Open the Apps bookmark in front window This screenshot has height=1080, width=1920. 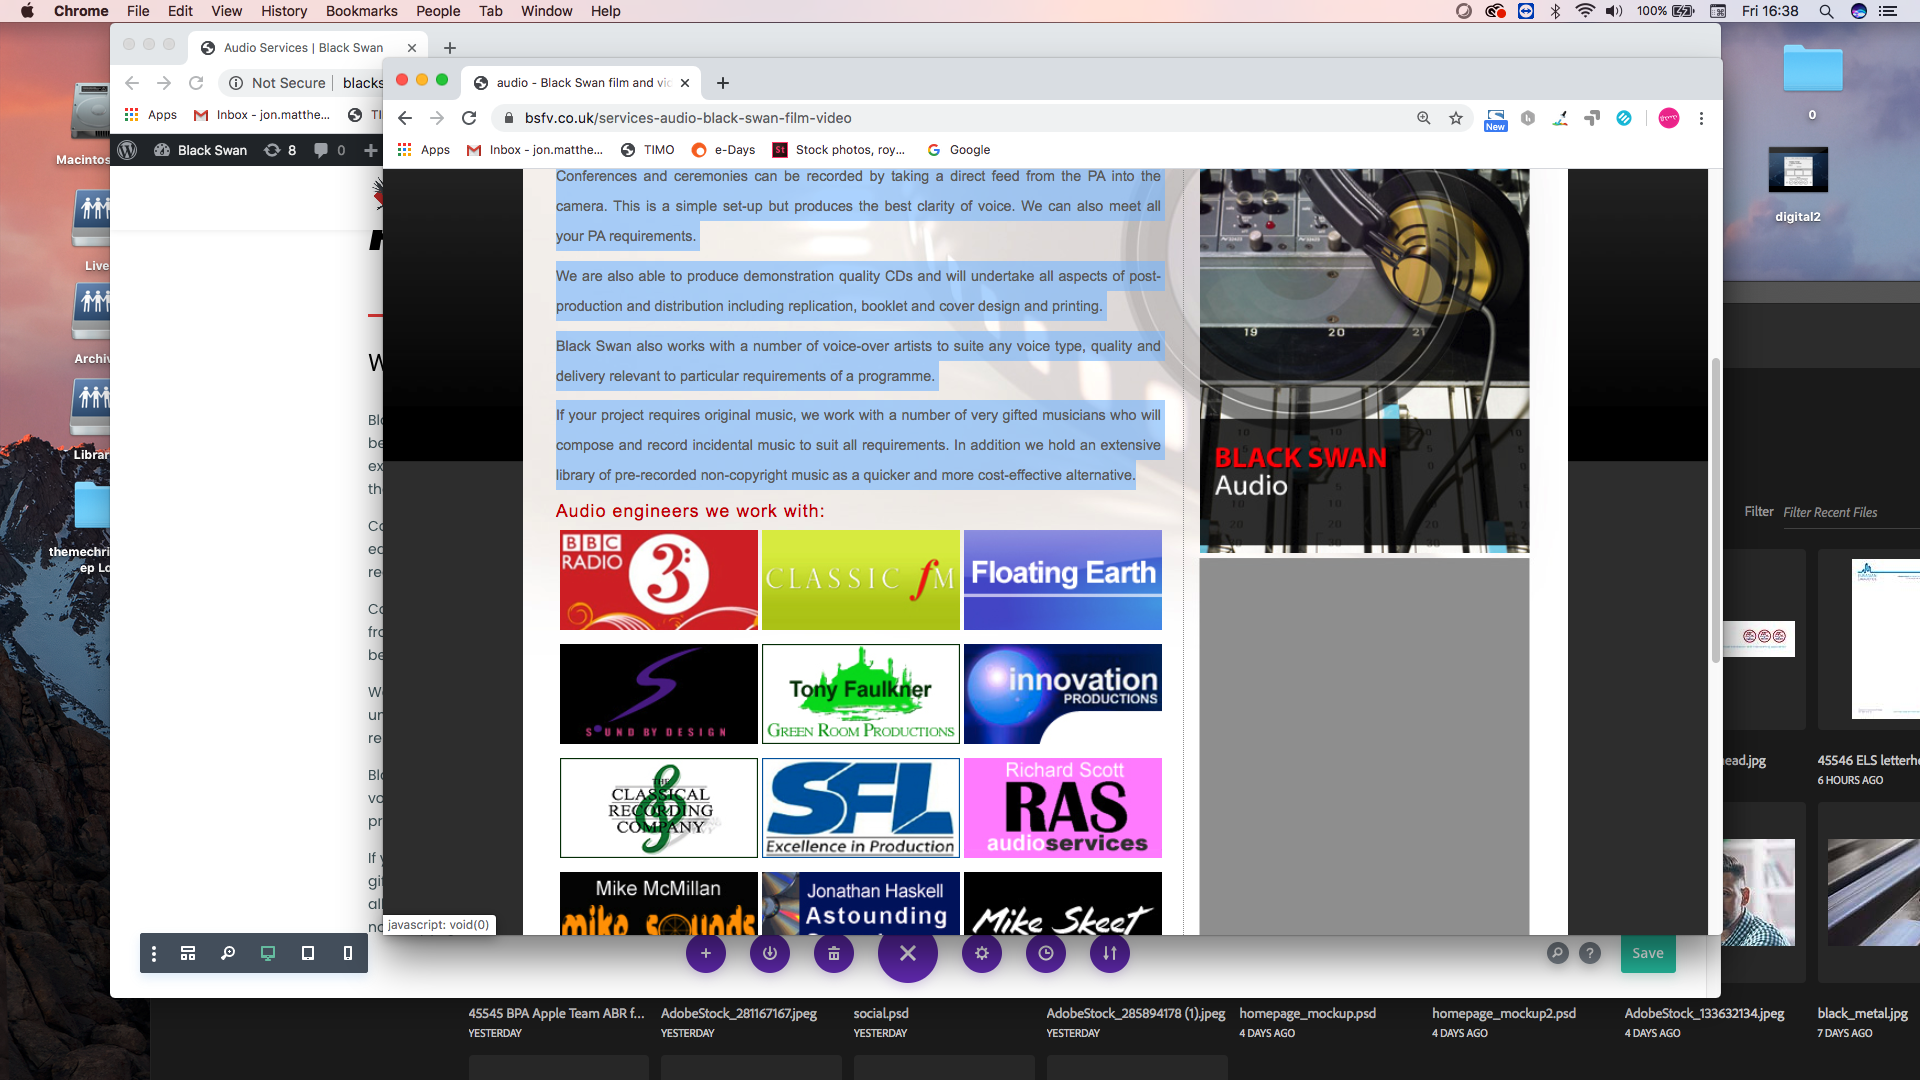[424, 150]
